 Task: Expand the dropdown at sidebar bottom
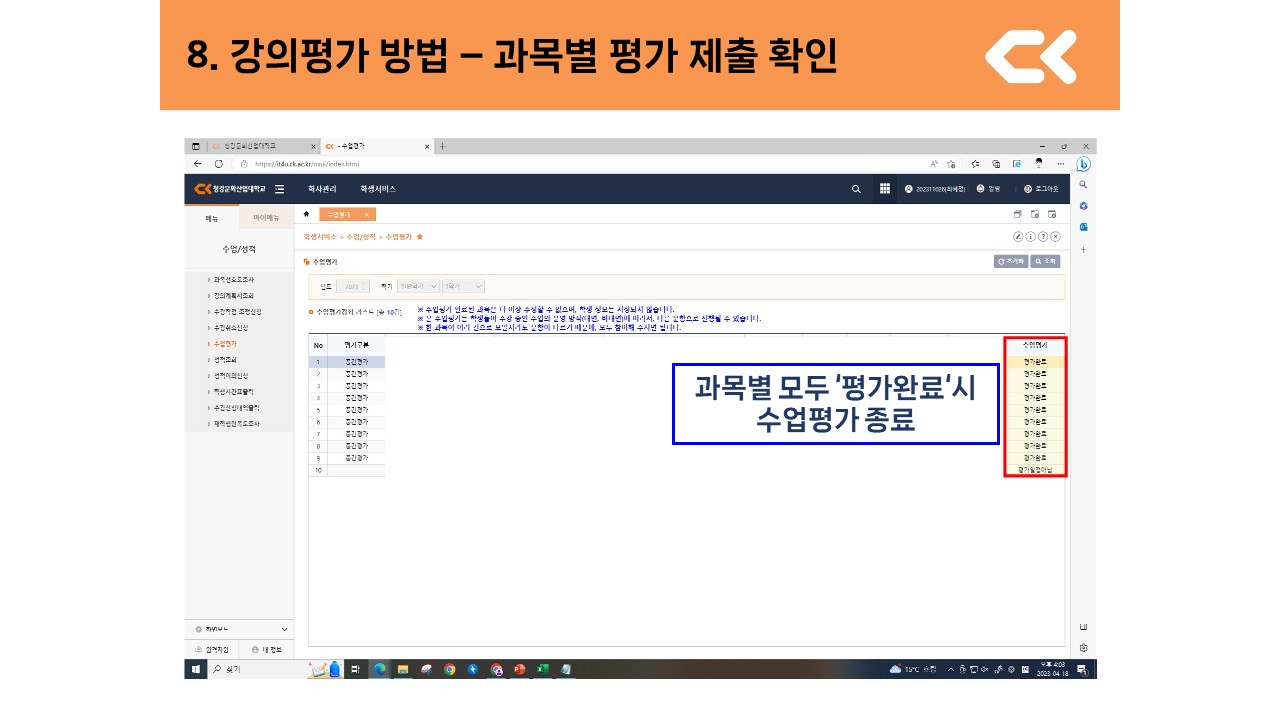coord(285,629)
